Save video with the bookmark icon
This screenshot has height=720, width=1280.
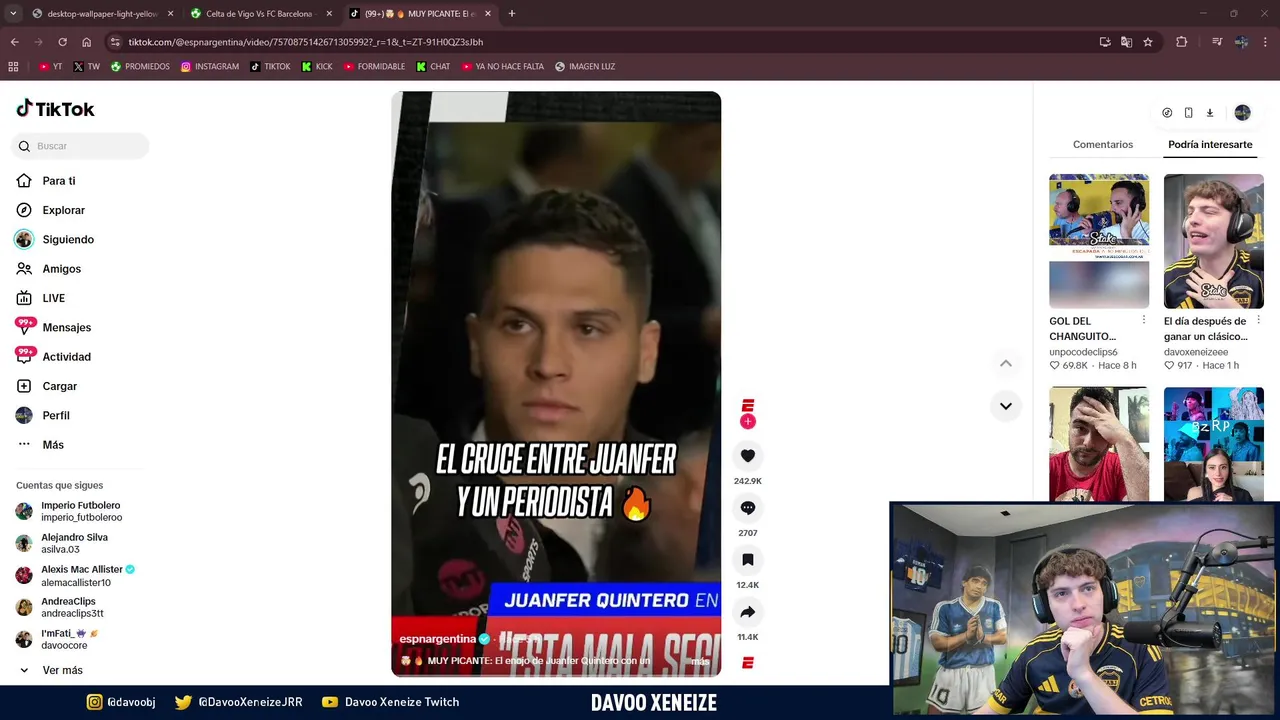[x=747, y=560]
